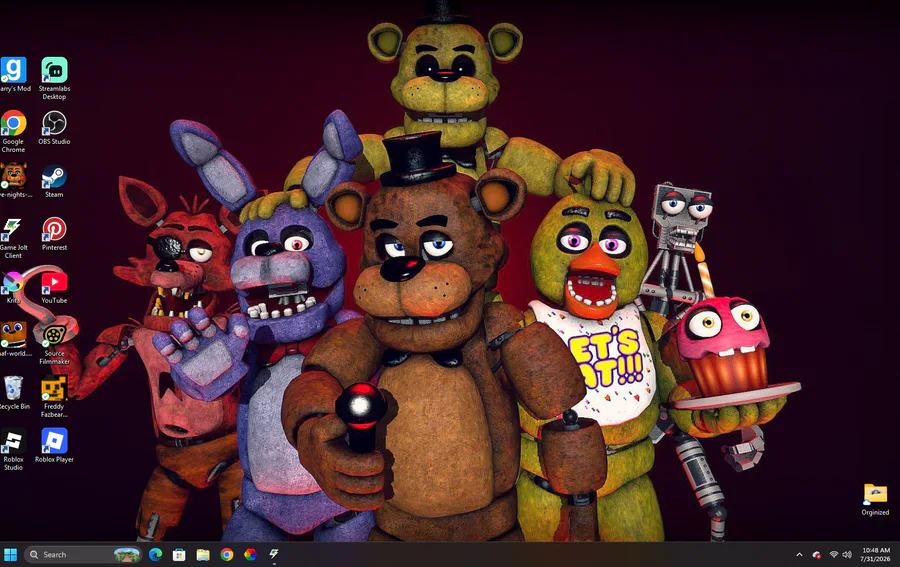This screenshot has width=900, height=567.
Task: Open YouTube desktop shortcut
Action: coord(55,286)
